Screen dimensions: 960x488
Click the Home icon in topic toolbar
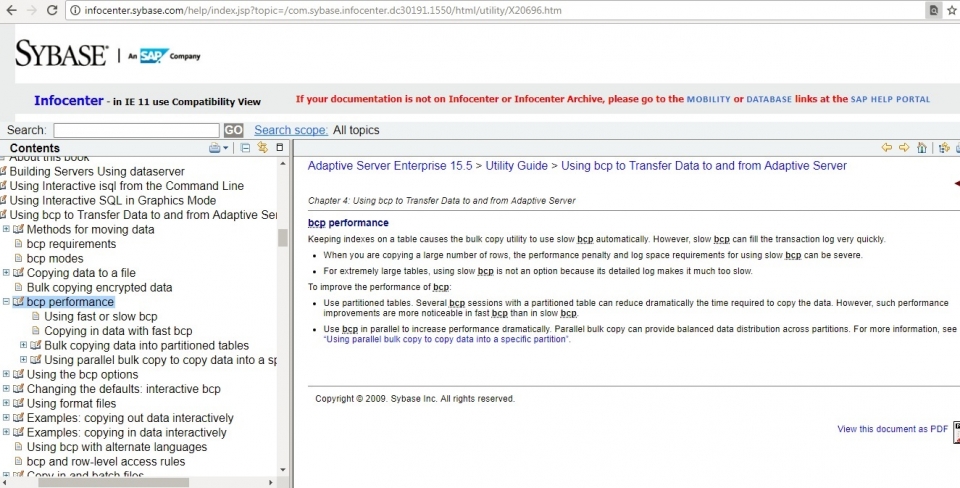click(922, 148)
